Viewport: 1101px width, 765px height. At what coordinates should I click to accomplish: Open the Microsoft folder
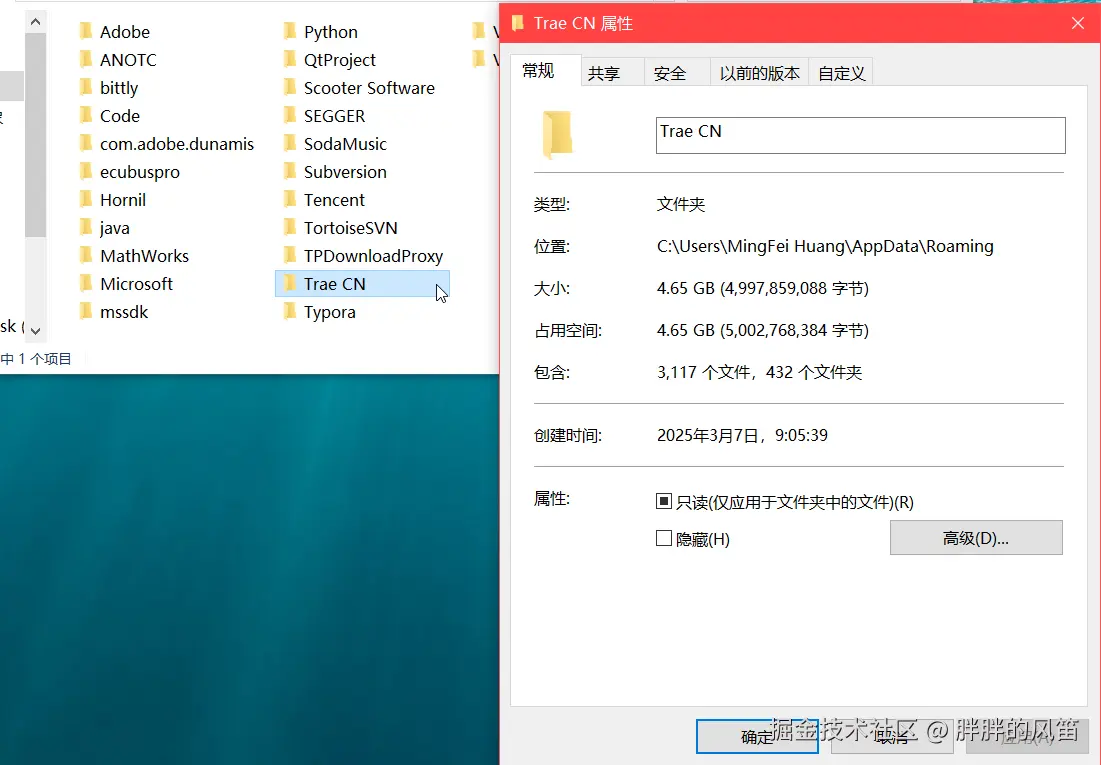[x=140, y=283]
